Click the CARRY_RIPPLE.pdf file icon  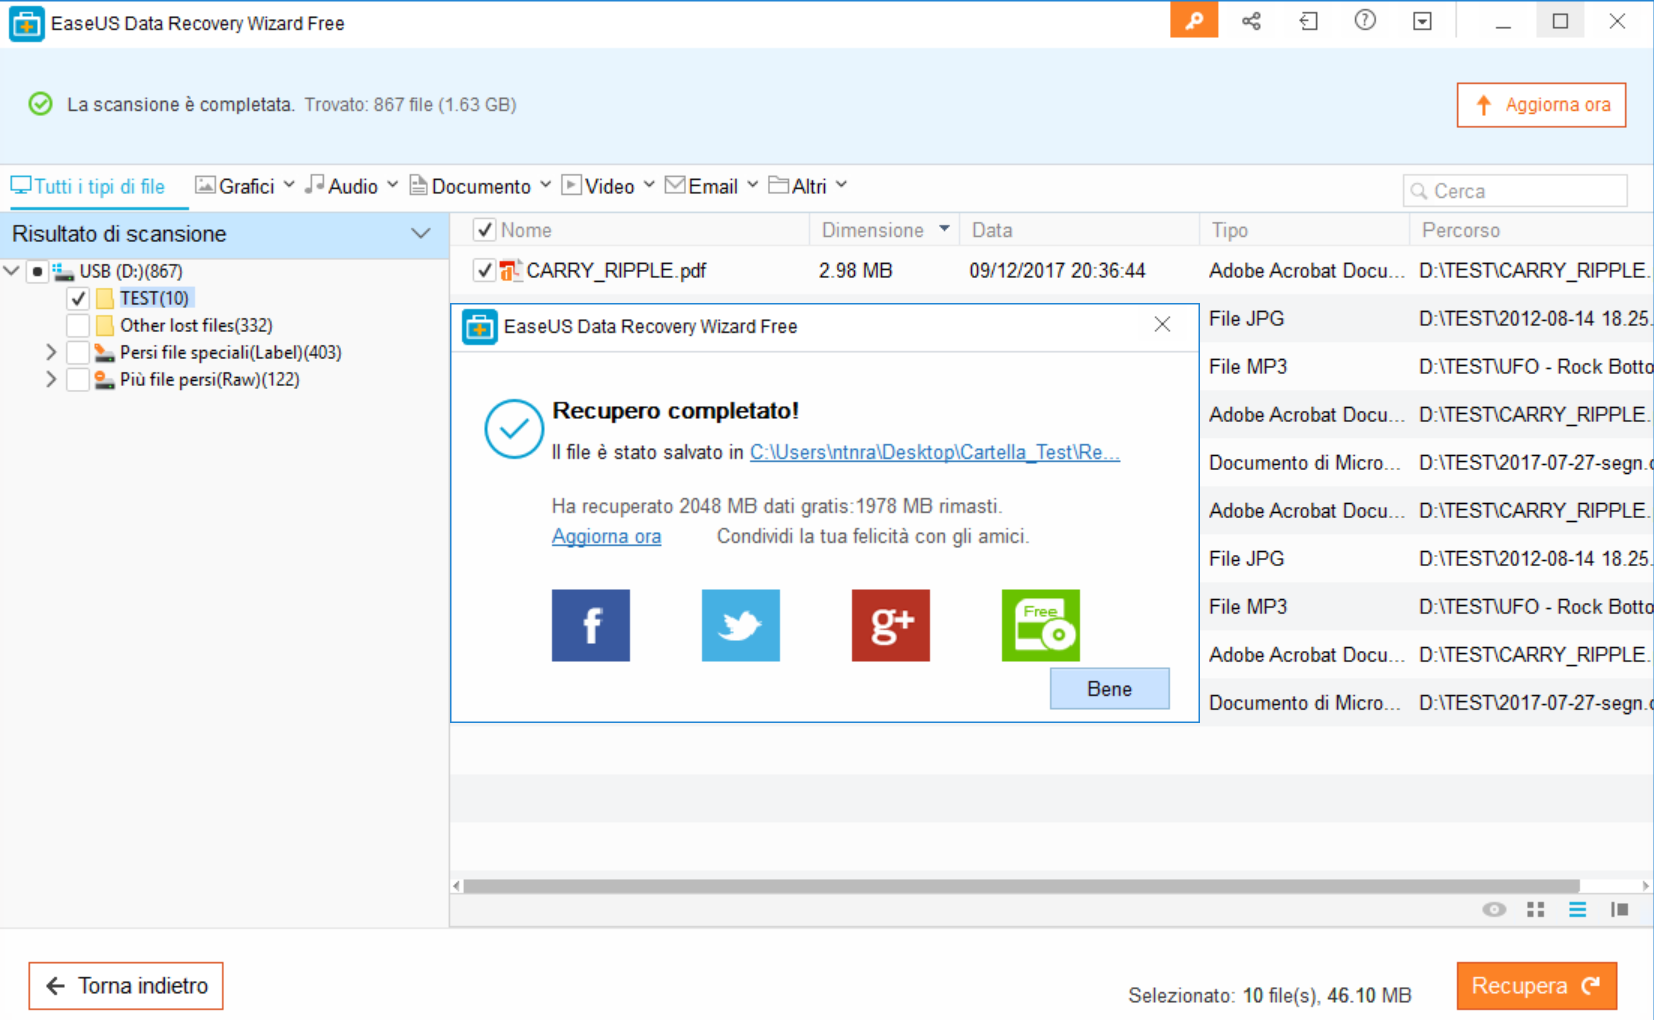click(511, 270)
